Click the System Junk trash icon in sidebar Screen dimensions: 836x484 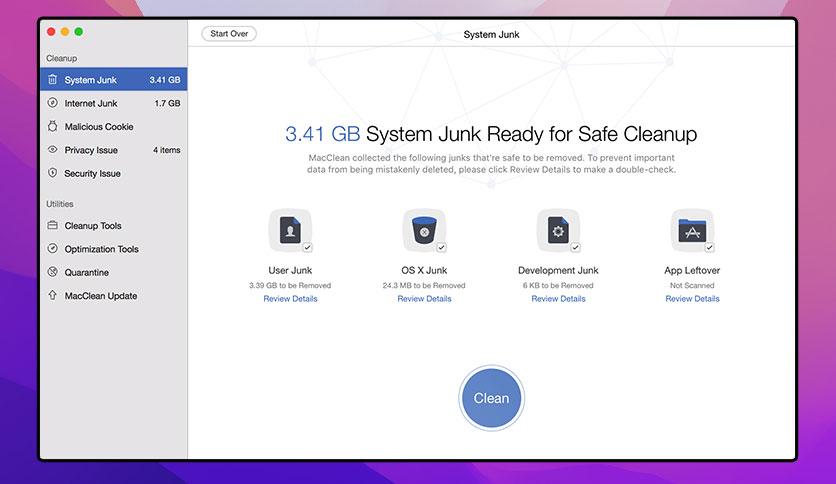click(52, 79)
